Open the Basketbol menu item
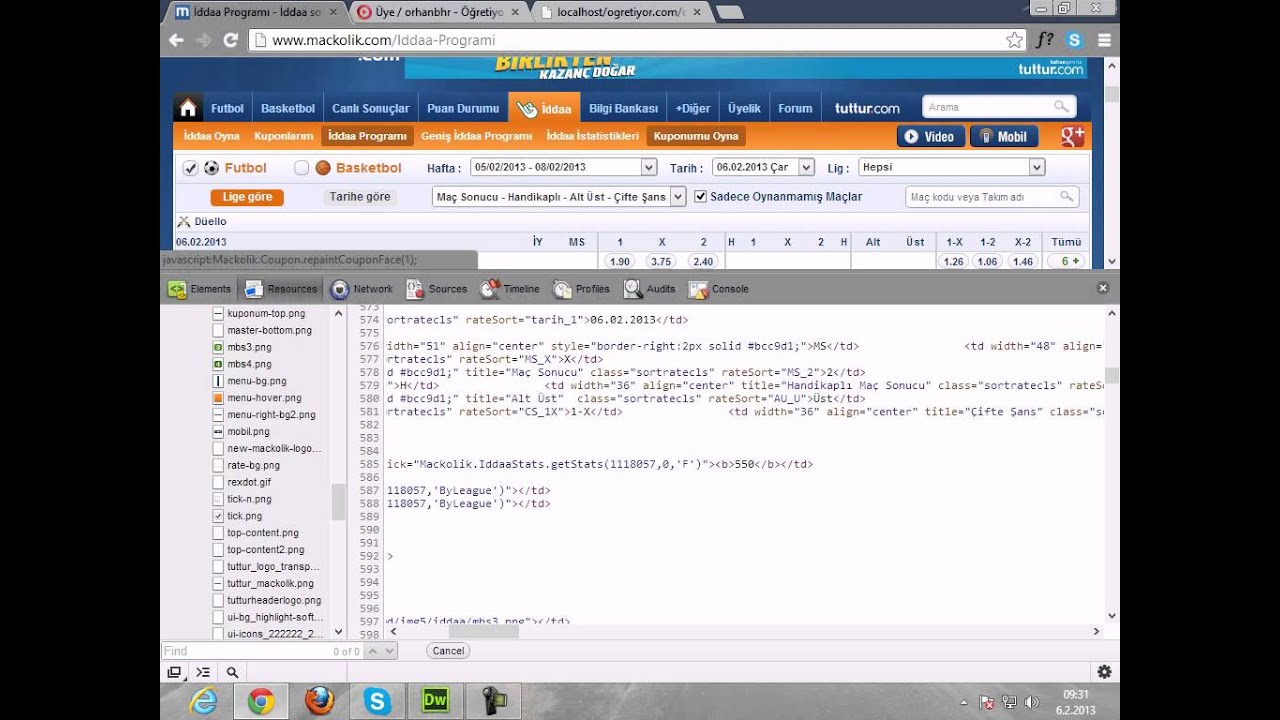Viewport: 1280px width, 720px height. (x=288, y=108)
